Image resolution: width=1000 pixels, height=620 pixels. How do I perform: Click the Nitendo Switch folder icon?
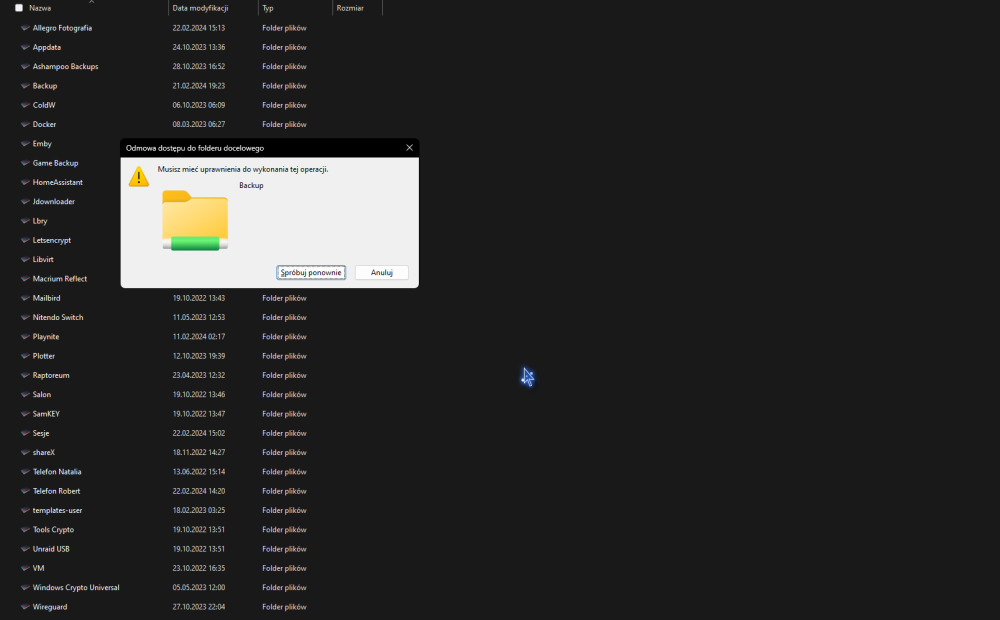pyautogui.click(x=26, y=317)
